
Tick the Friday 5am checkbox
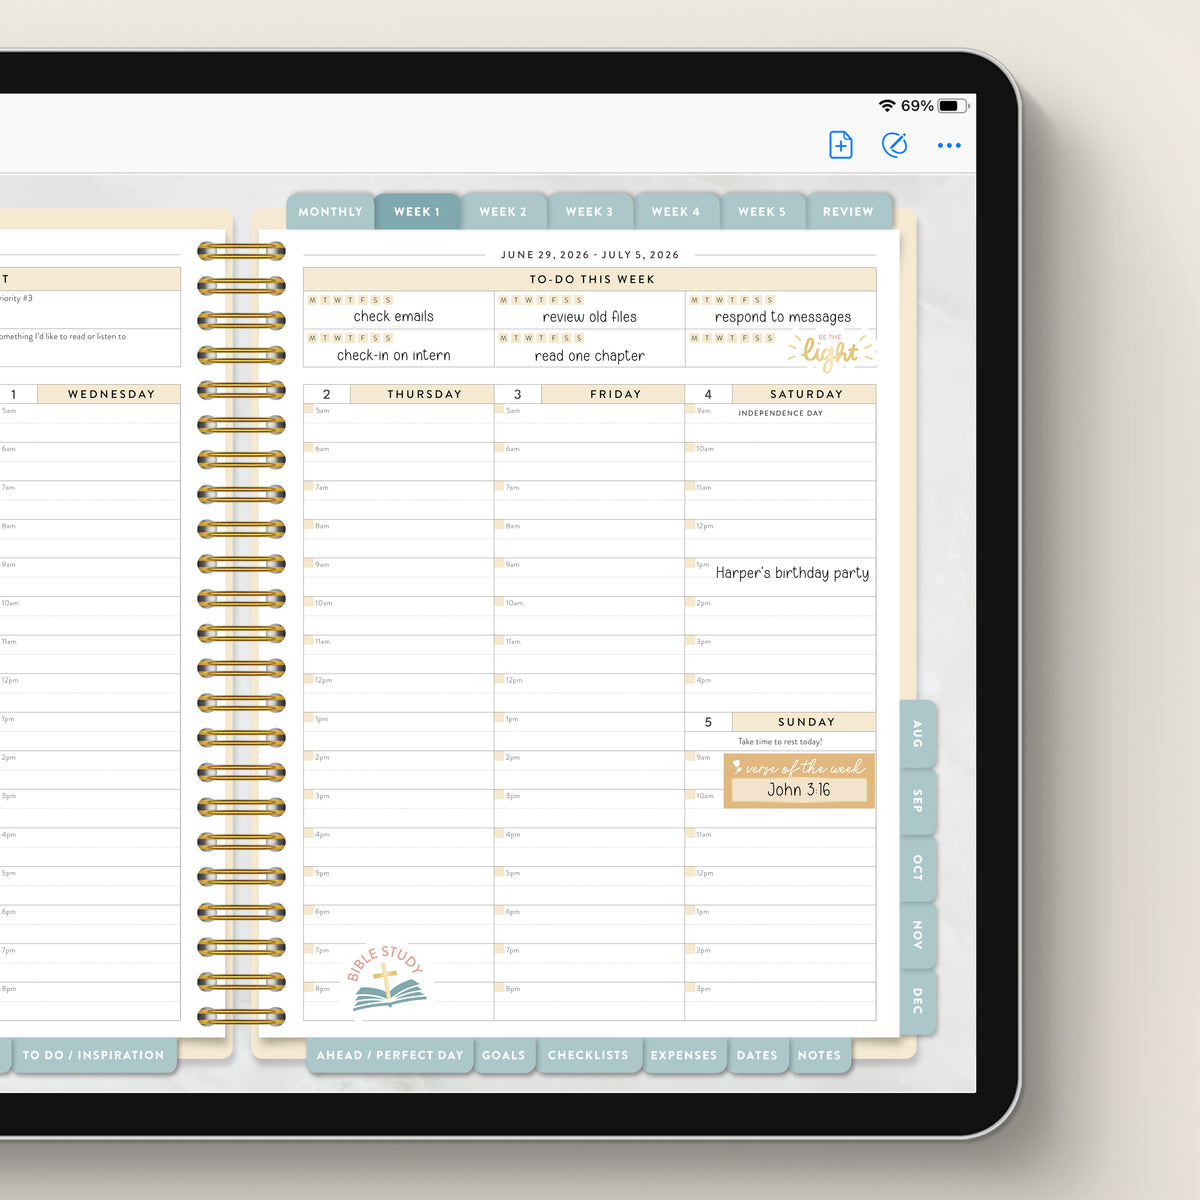500,409
